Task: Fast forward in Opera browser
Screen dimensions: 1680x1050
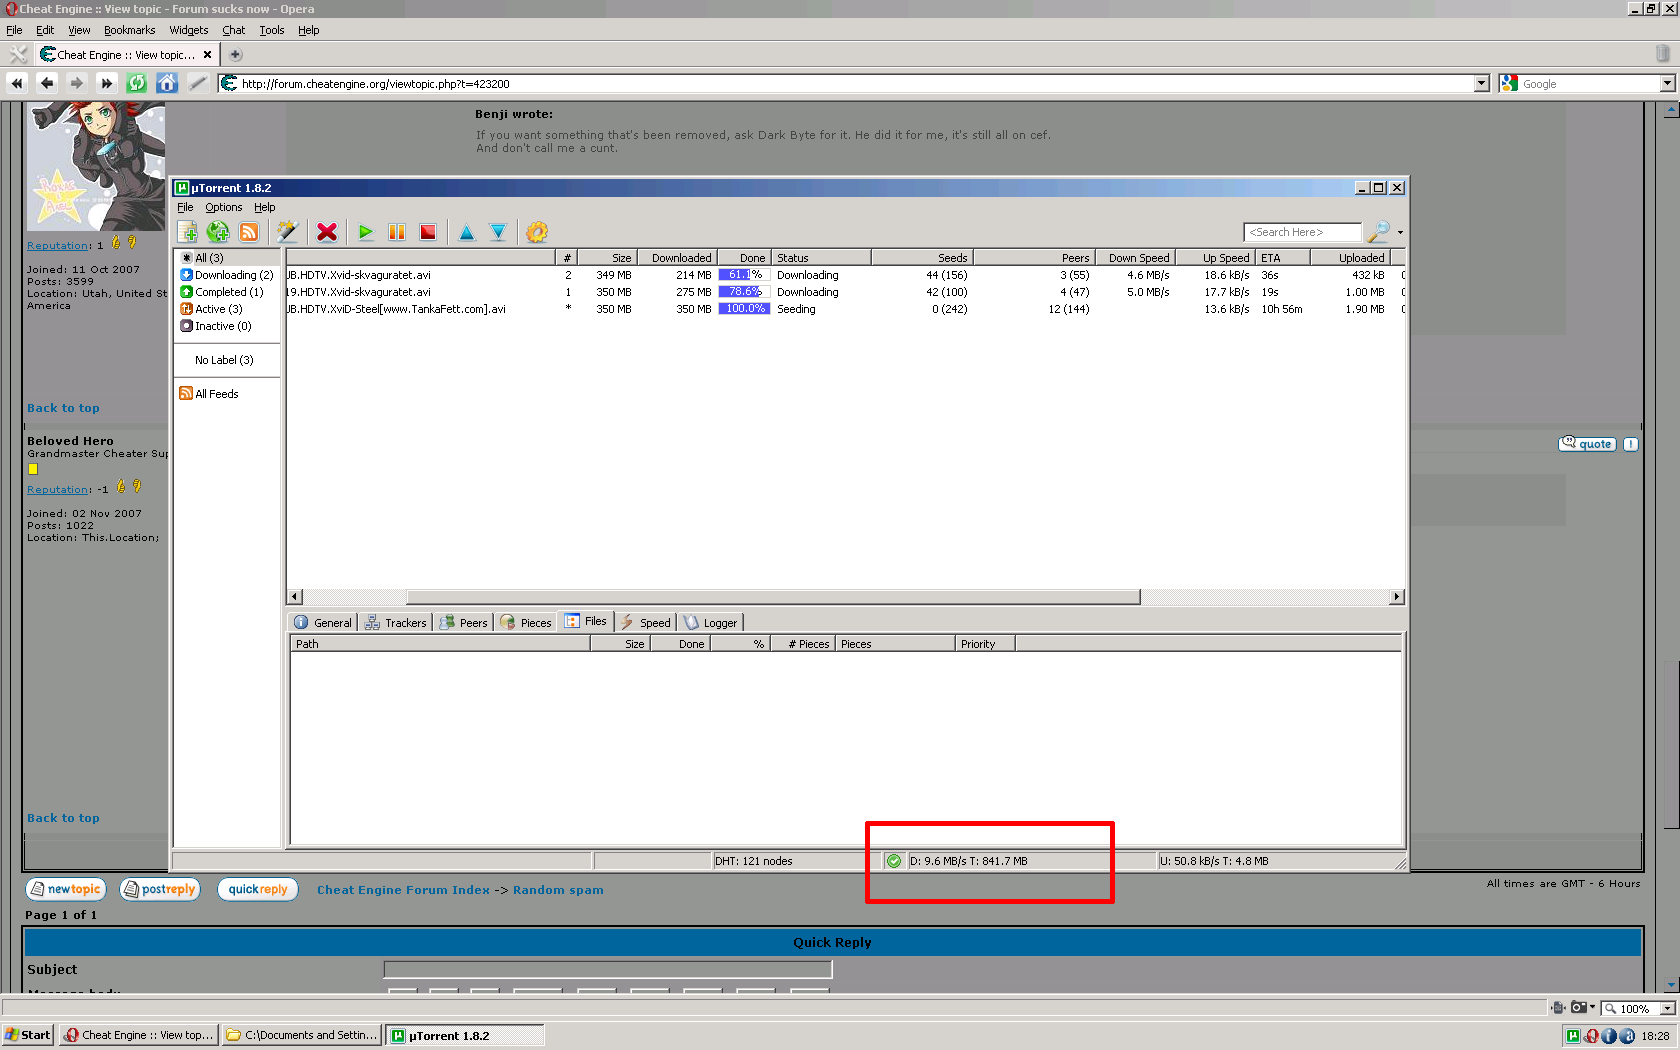Action: tap(107, 83)
